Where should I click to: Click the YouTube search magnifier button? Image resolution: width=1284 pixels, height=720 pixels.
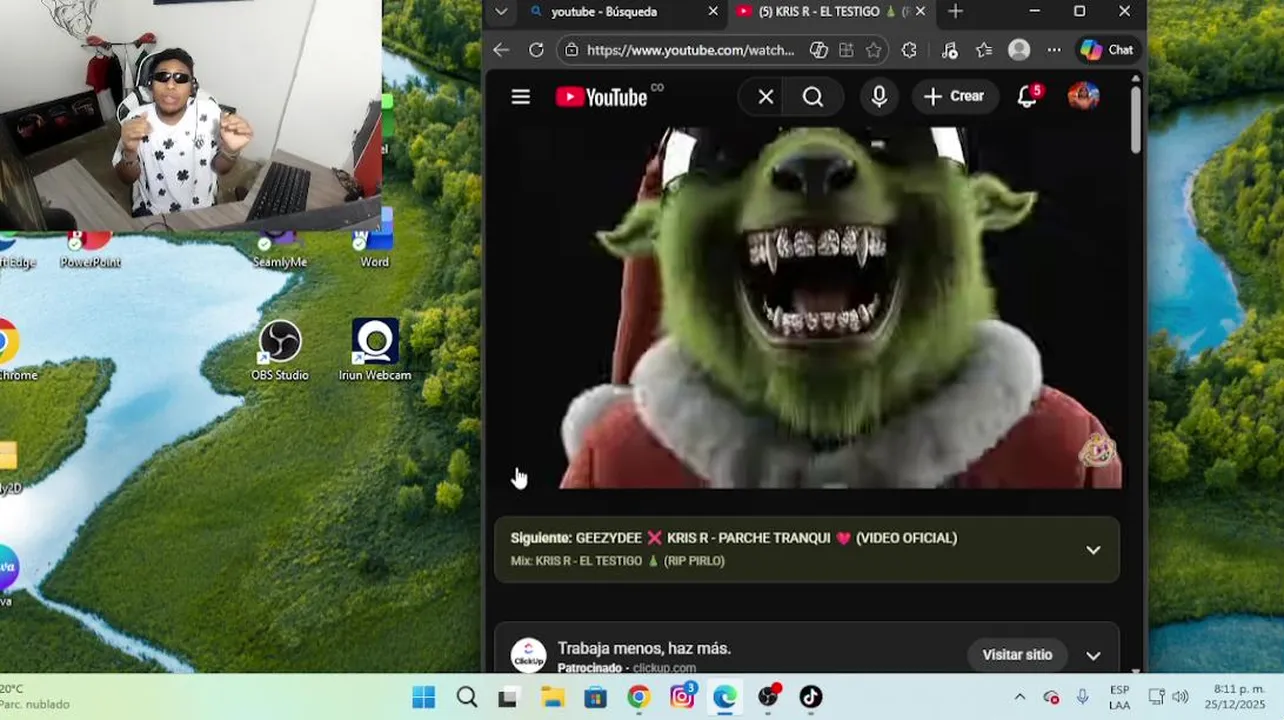point(813,97)
